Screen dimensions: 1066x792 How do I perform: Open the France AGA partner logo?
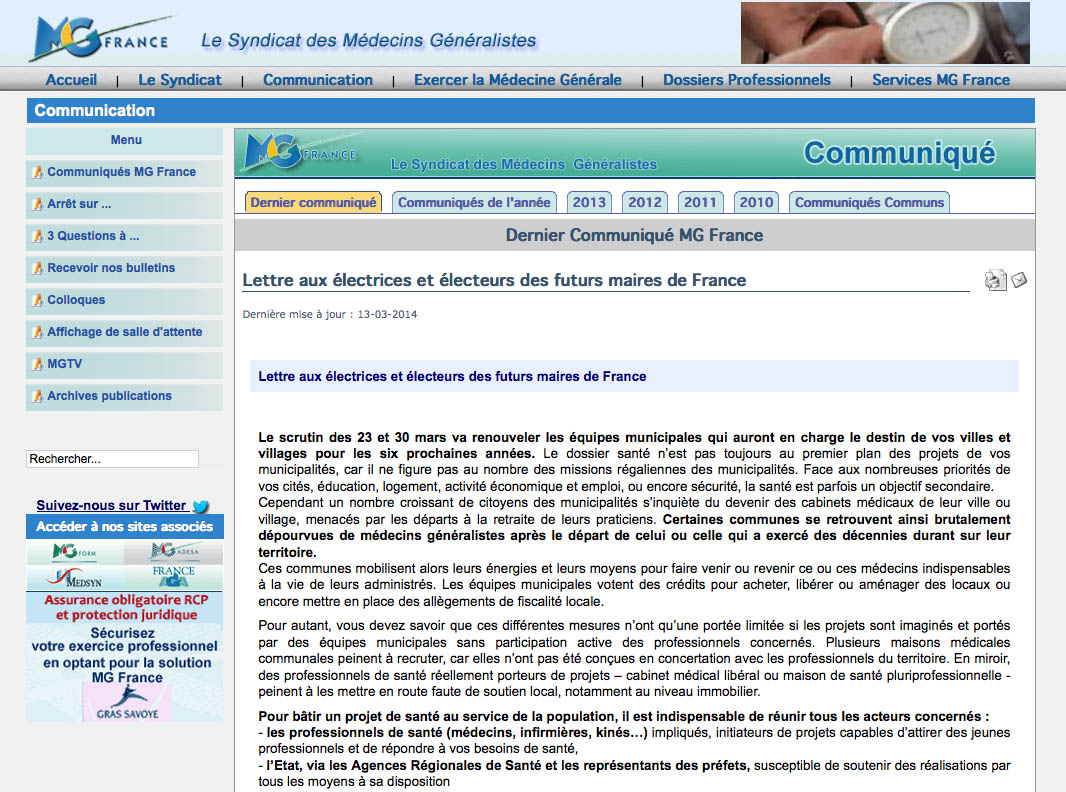pos(174,578)
